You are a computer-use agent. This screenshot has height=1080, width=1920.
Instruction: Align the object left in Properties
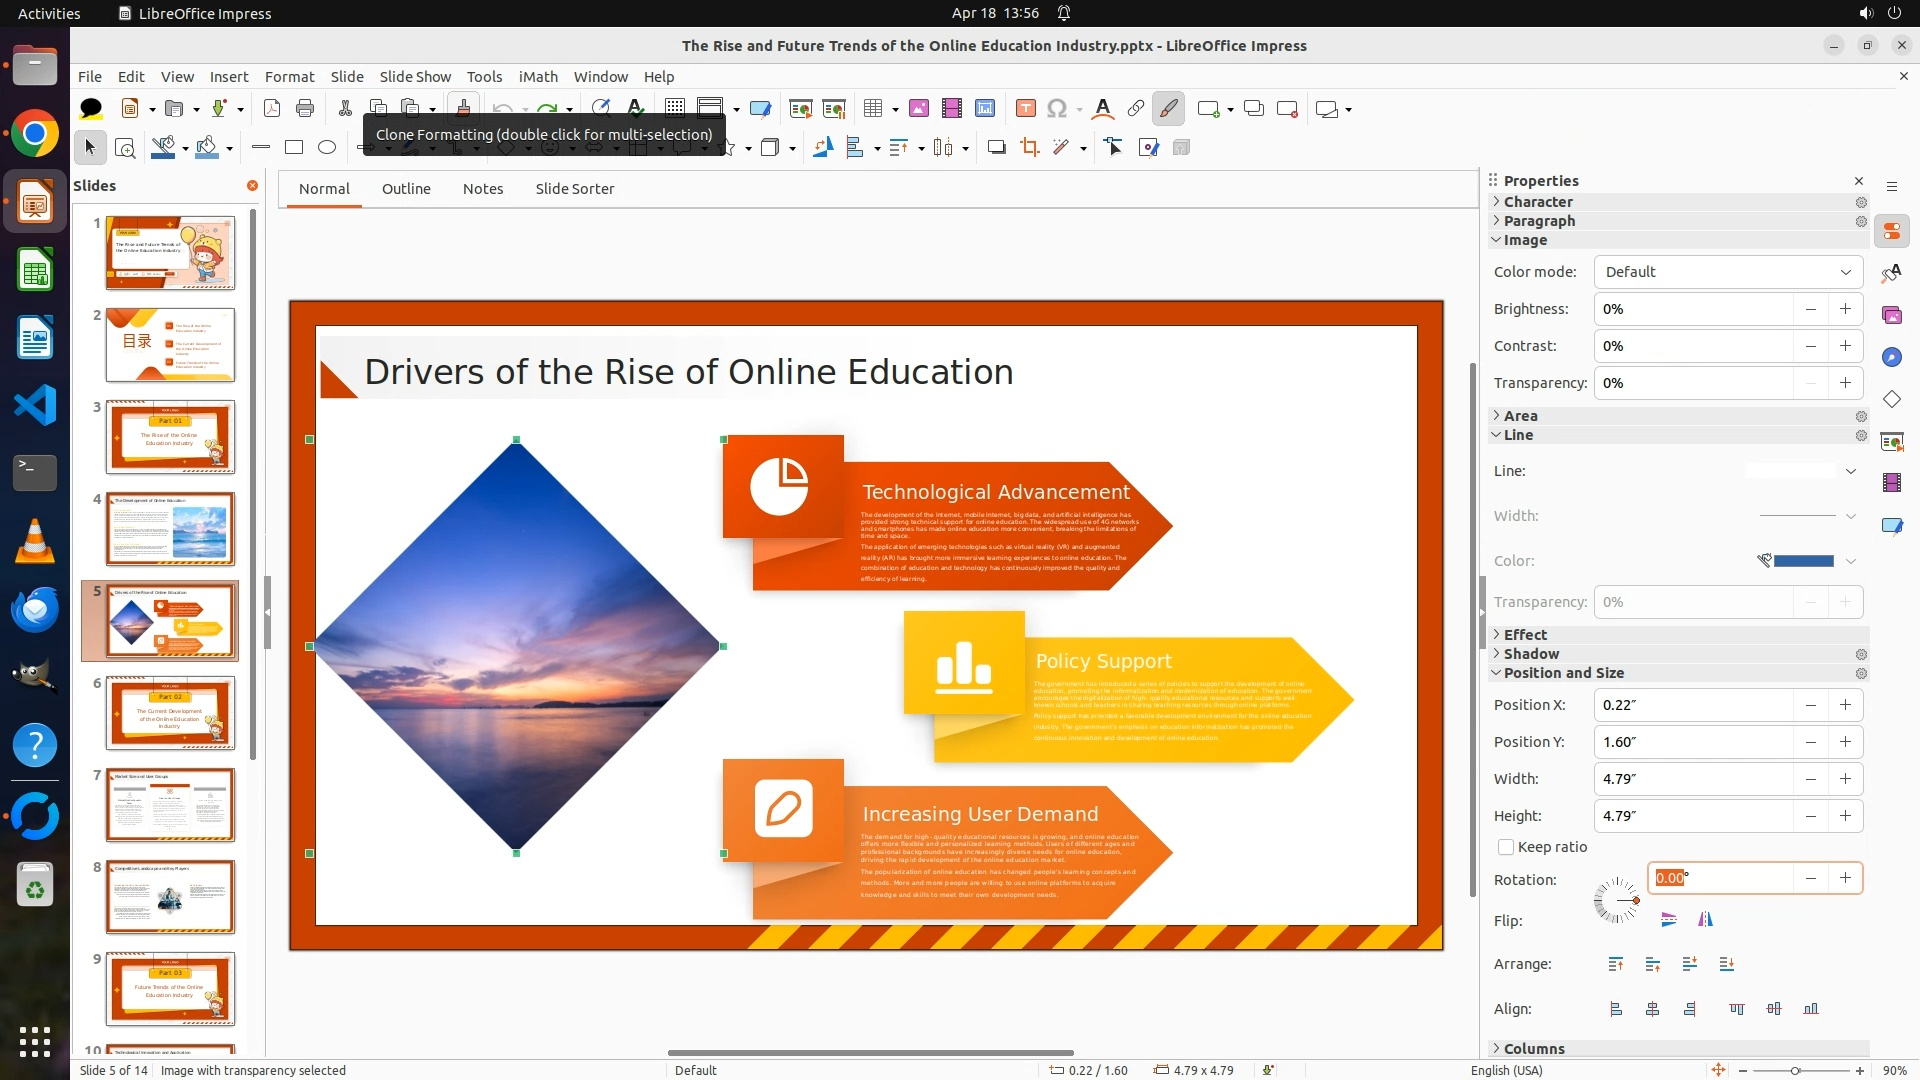click(1616, 1009)
